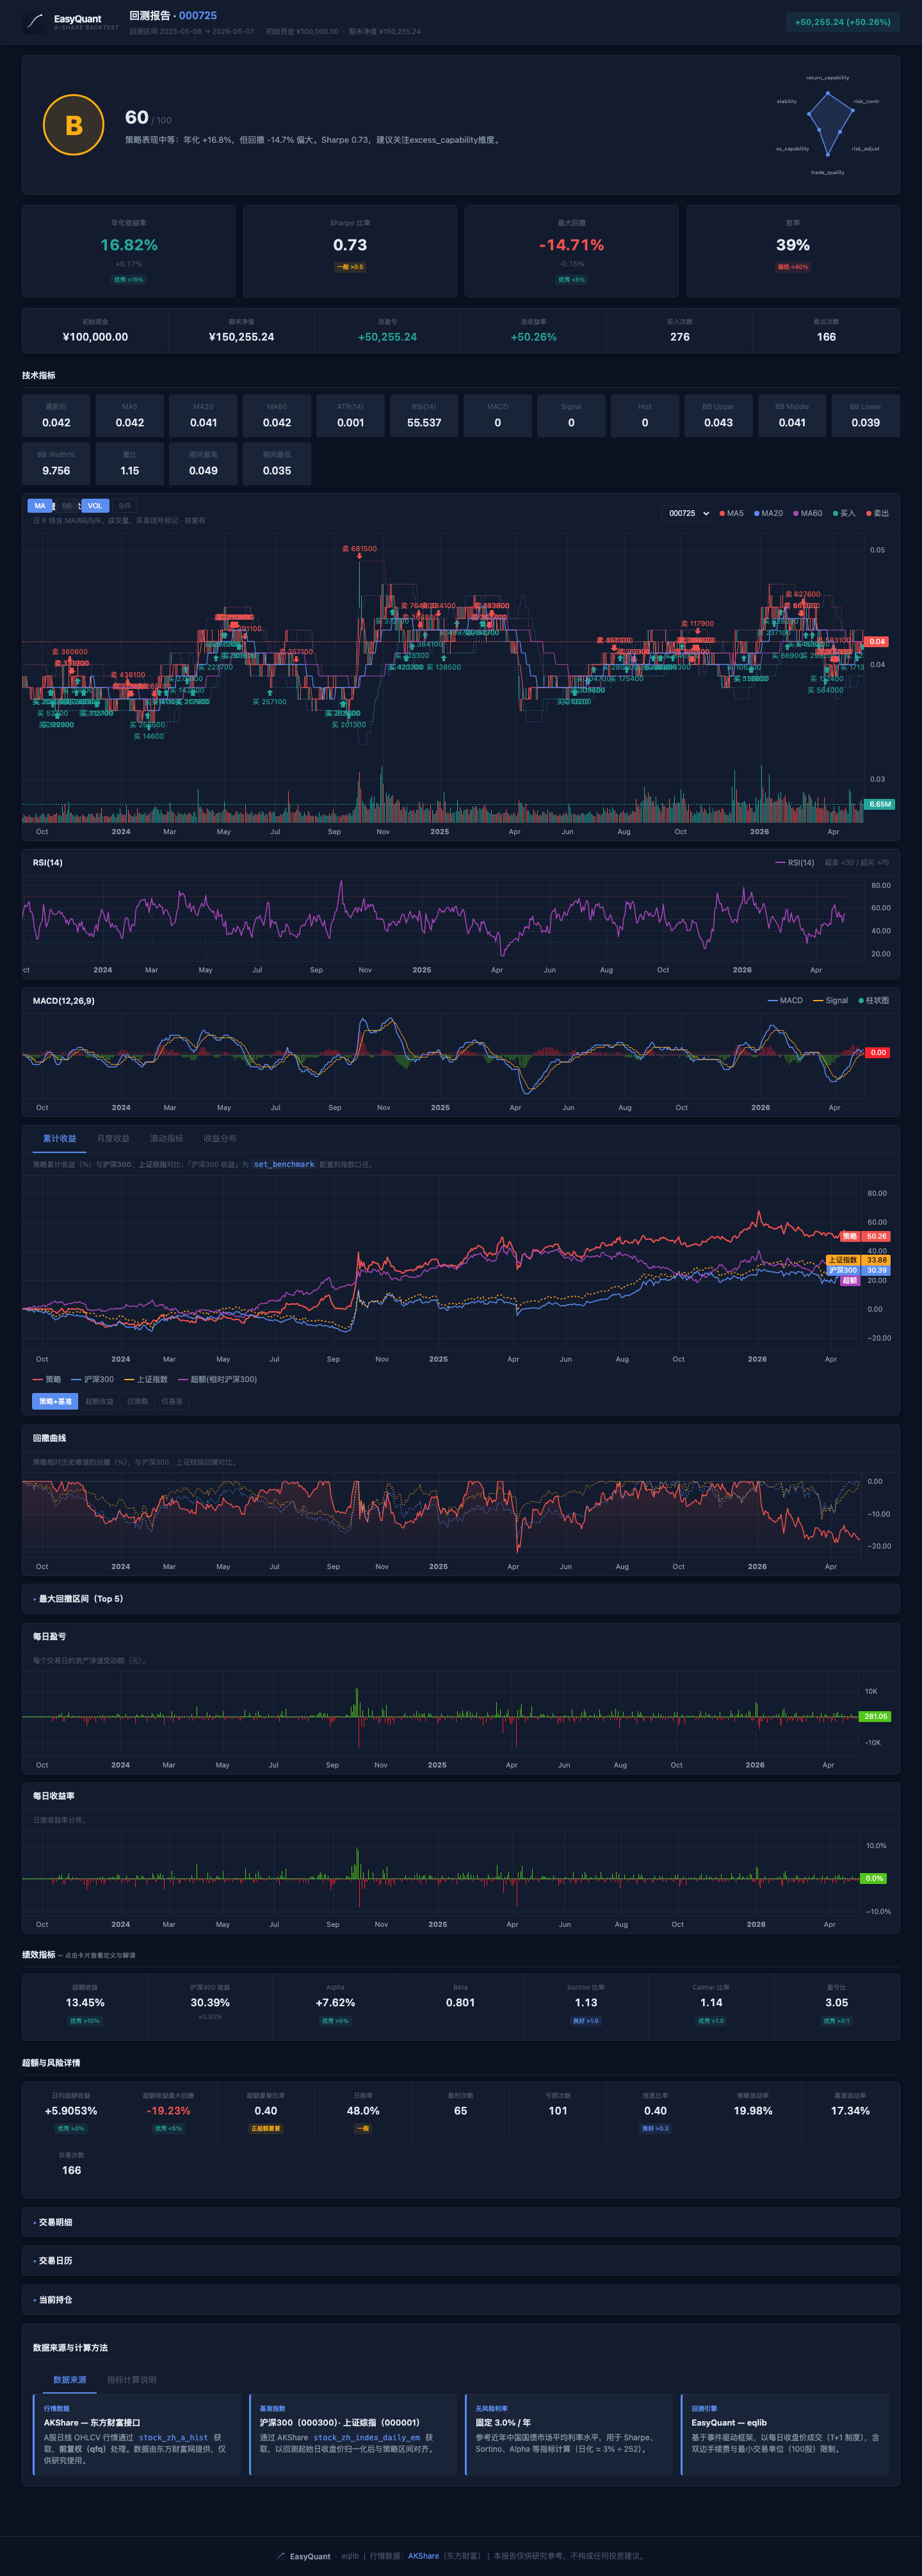Toggle 柱状图 histogram legend in MACD chart

coord(873,1000)
